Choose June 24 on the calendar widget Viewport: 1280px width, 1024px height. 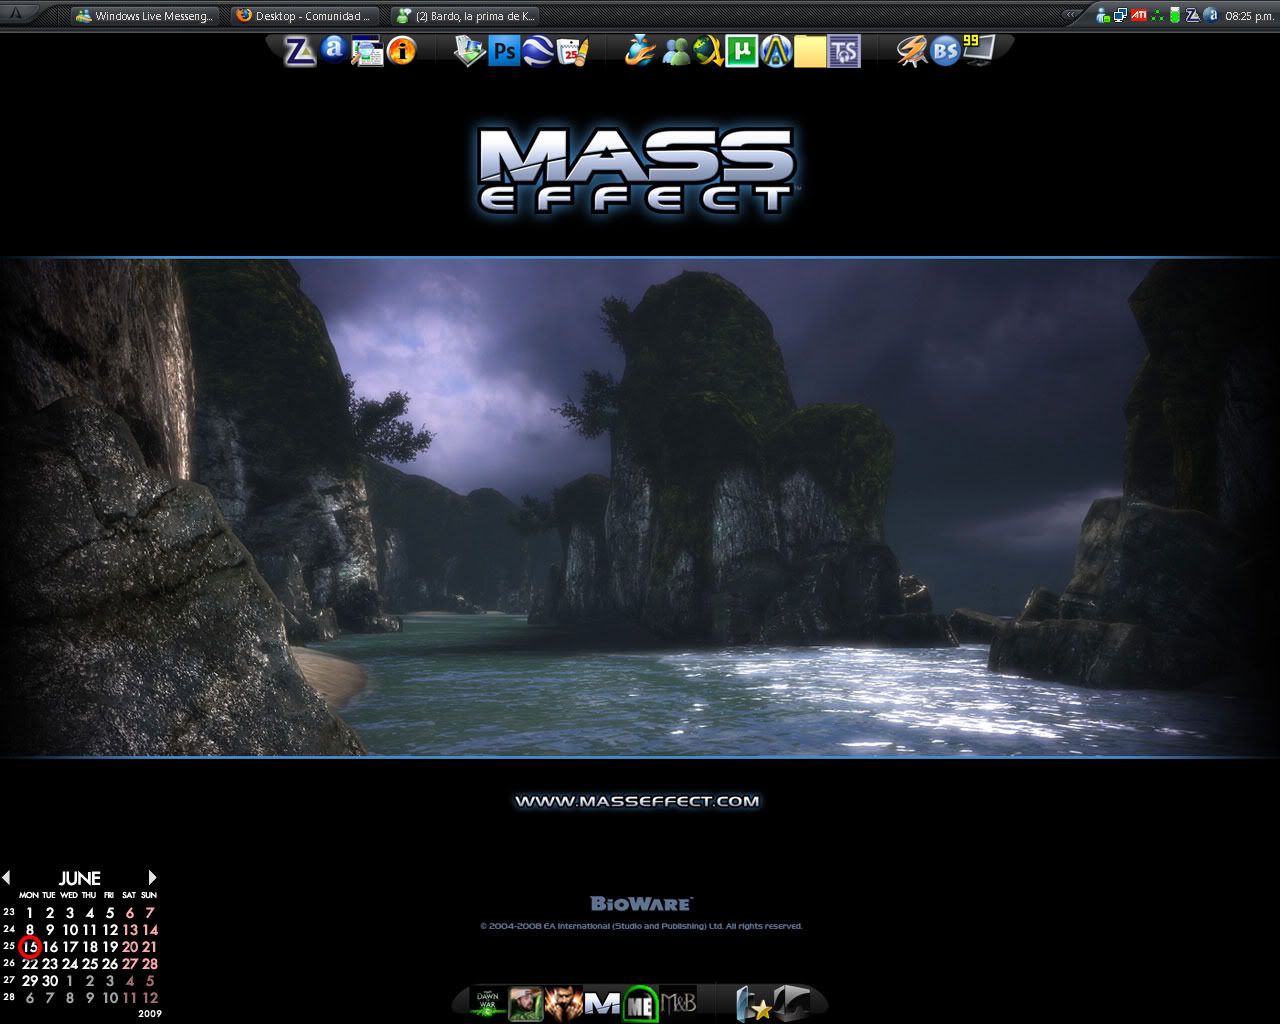tap(70, 964)
